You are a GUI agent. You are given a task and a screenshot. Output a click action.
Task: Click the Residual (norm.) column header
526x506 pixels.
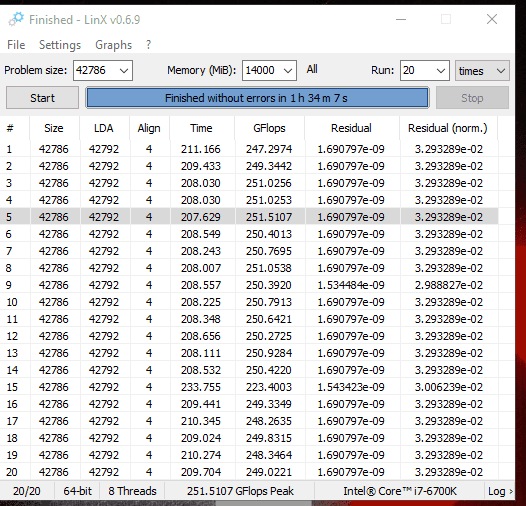pyautogui.click(x=448, y=128)
